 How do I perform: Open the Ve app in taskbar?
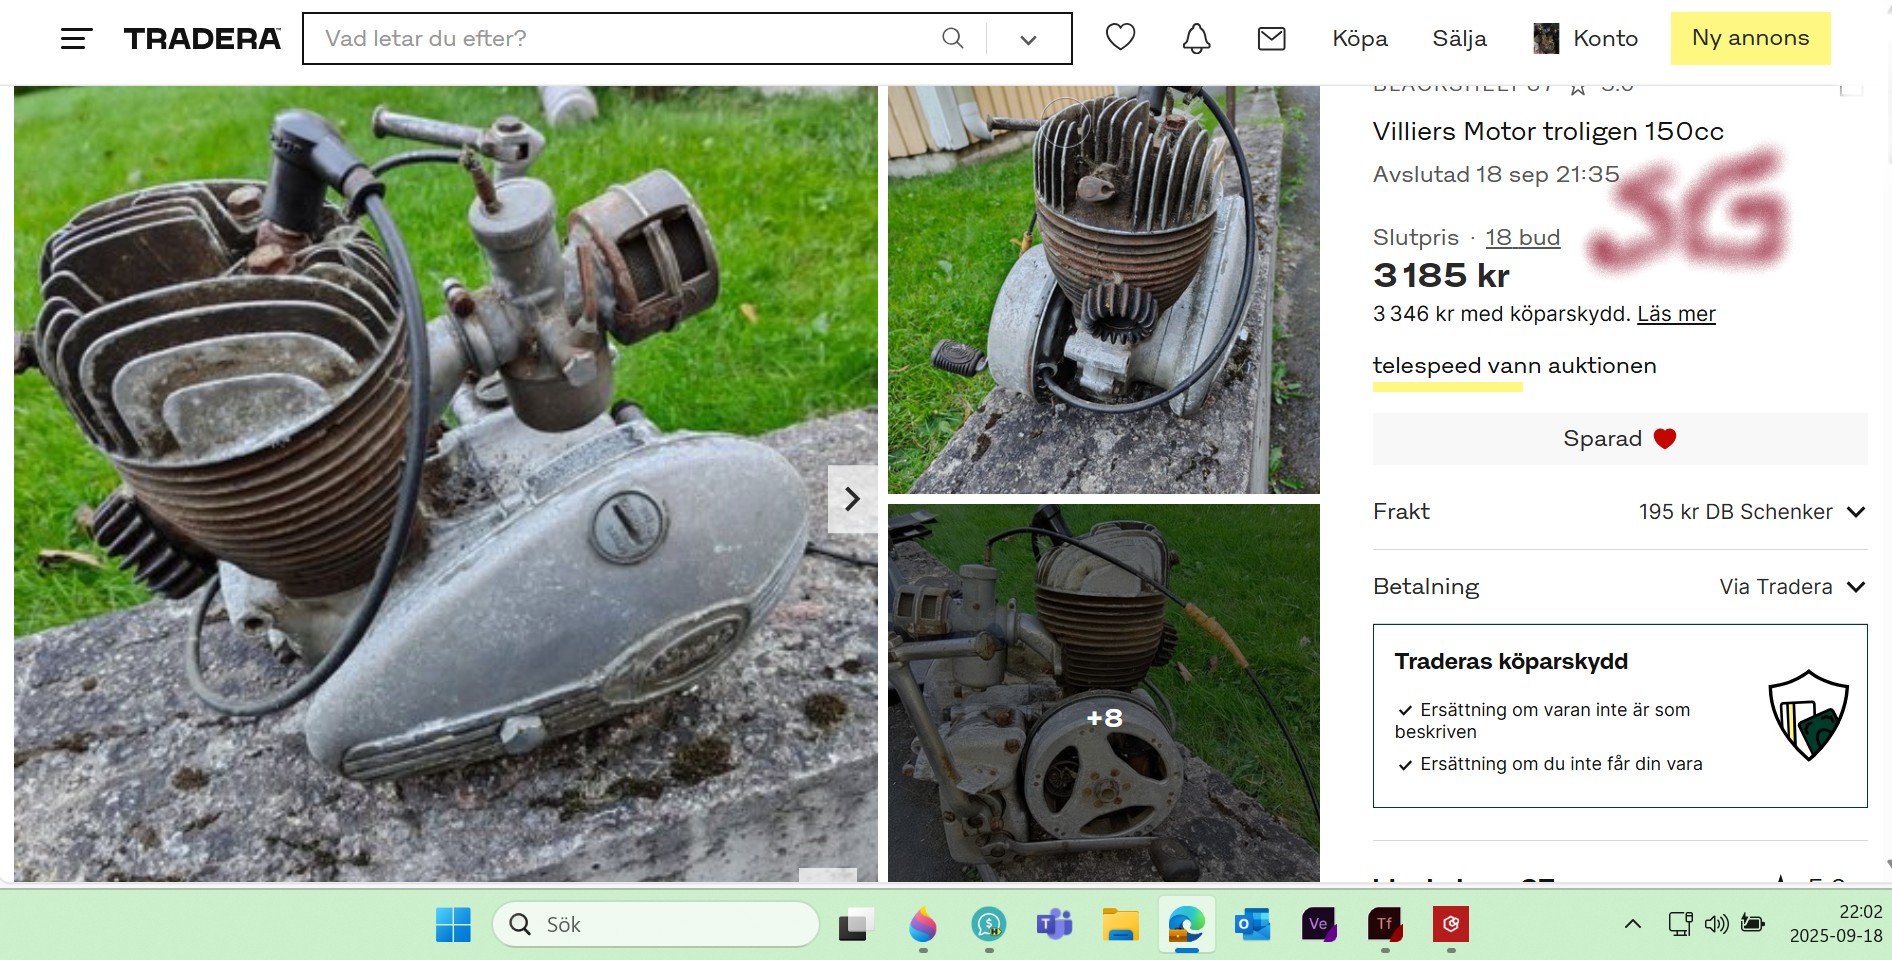[x=1318, y=924]
